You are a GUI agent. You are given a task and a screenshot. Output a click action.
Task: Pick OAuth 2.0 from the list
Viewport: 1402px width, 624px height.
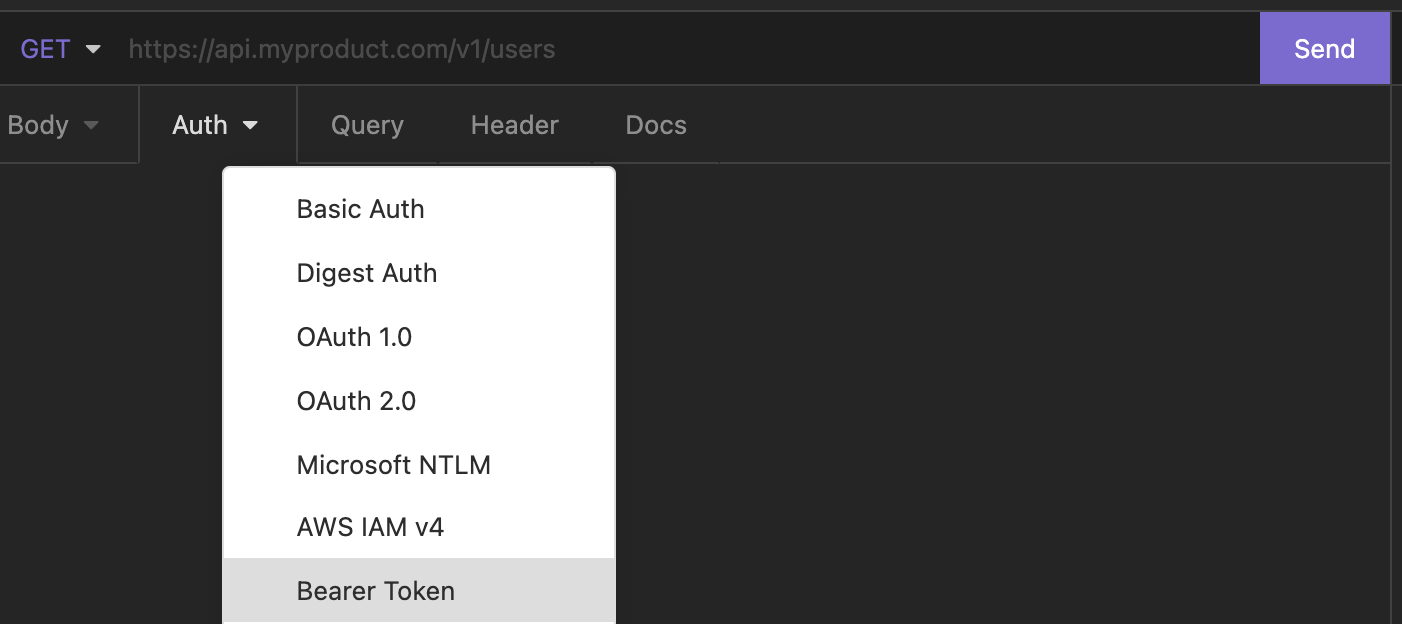click(356, 401)
